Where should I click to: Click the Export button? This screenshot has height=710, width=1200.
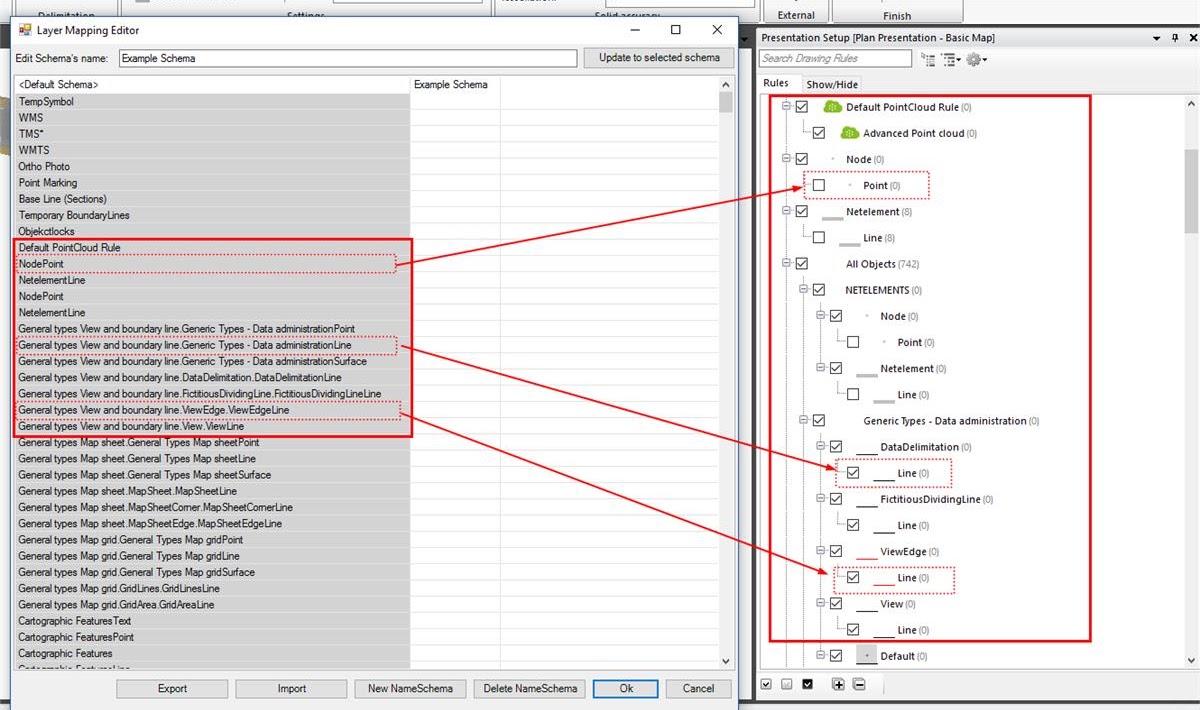[x=172, y=688]
